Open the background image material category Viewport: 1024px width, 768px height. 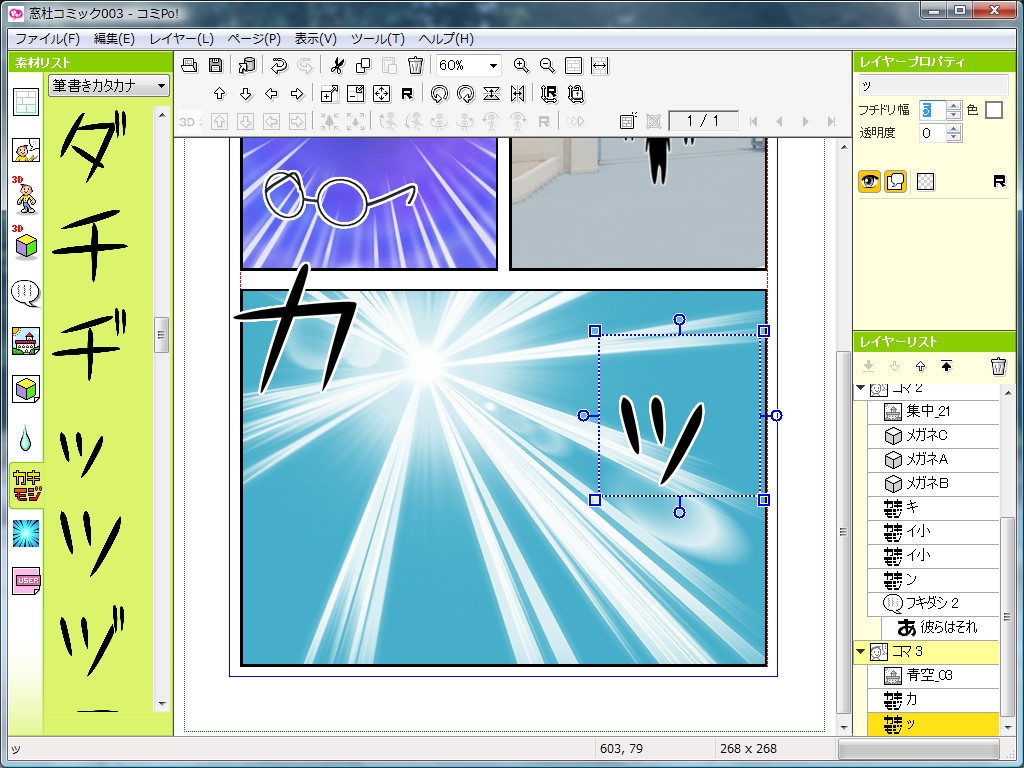(26, 342)
